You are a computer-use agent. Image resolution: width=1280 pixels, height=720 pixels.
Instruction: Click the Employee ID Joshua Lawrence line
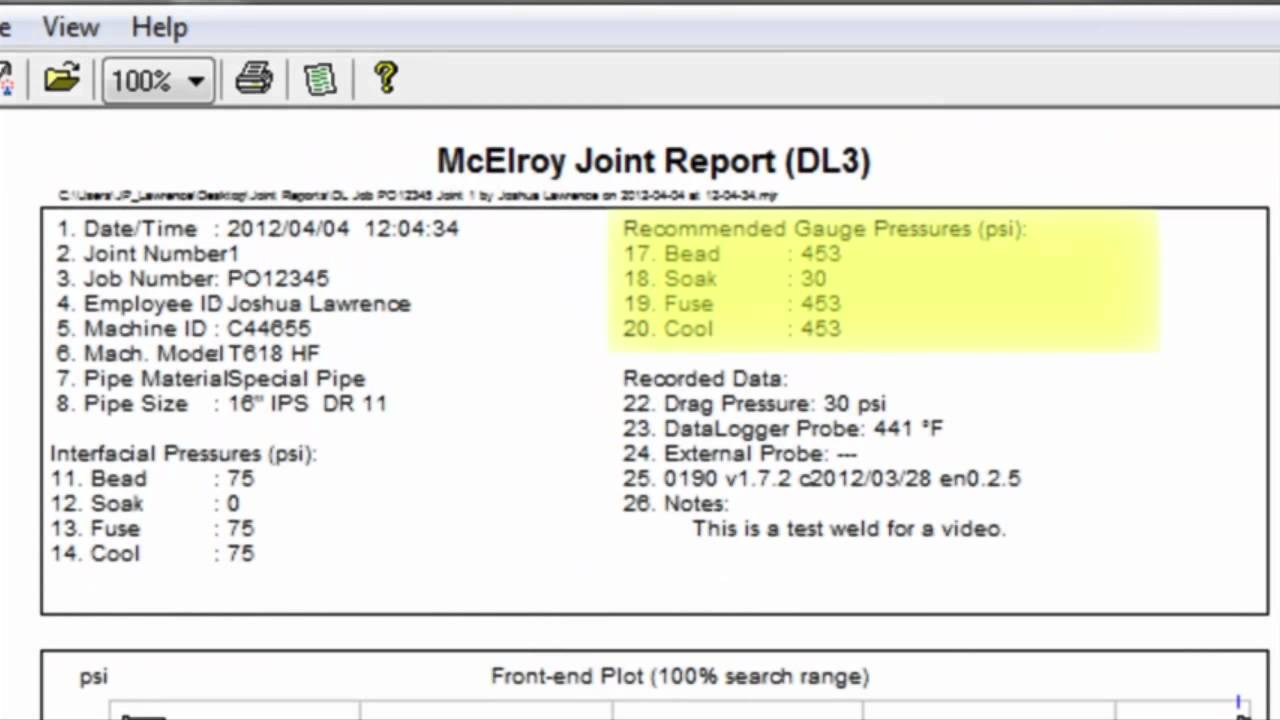pyautogui.click(x=233, y=304)
